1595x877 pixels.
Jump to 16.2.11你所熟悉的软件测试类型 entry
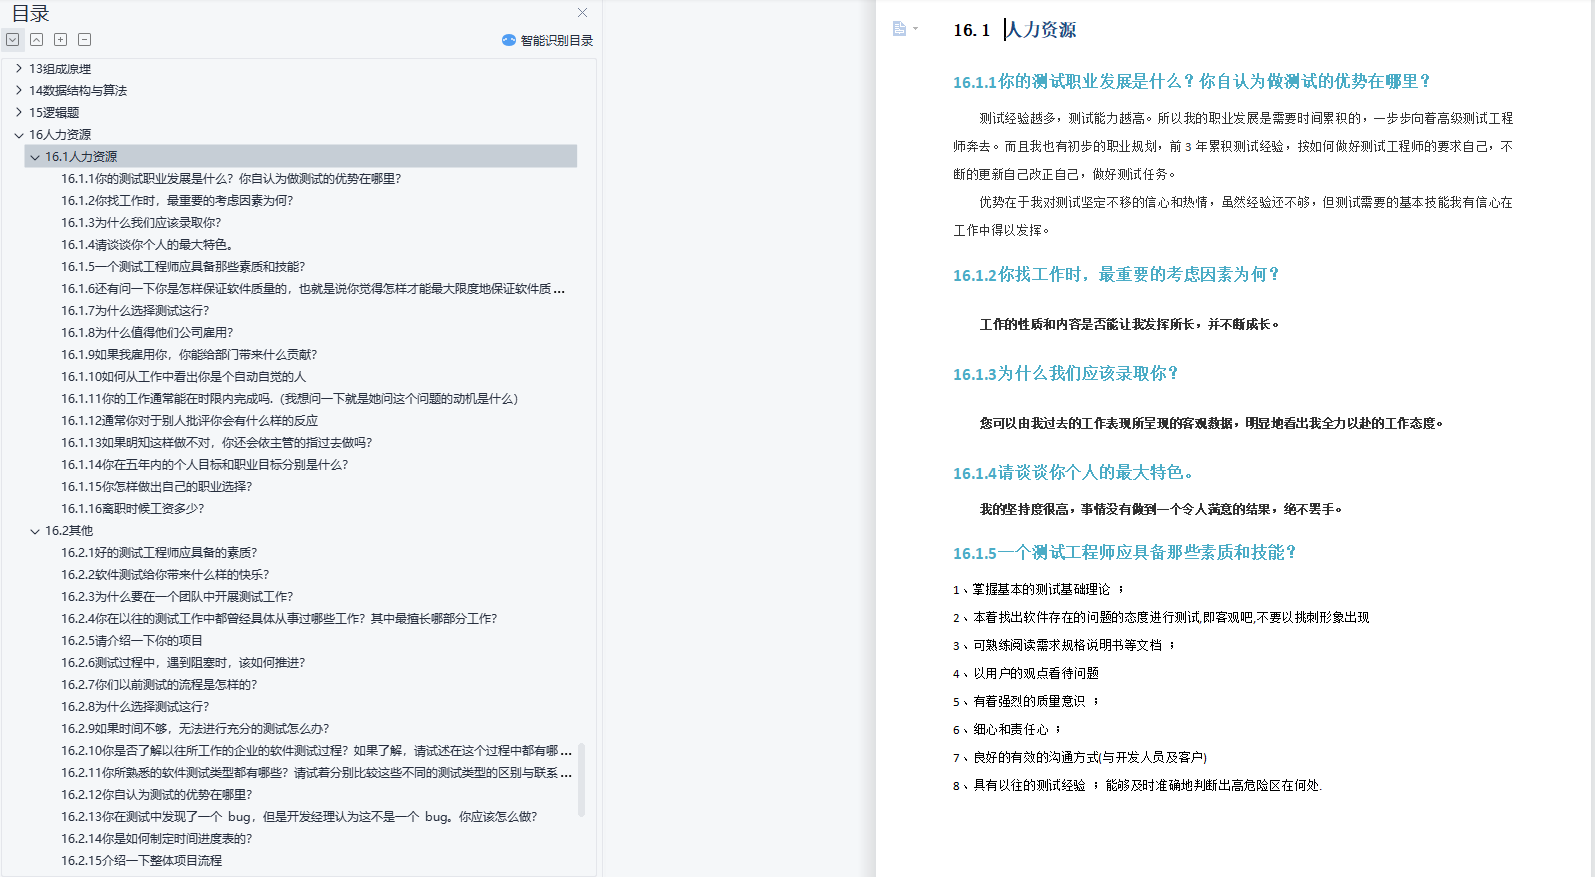click(x=316, y=773)
